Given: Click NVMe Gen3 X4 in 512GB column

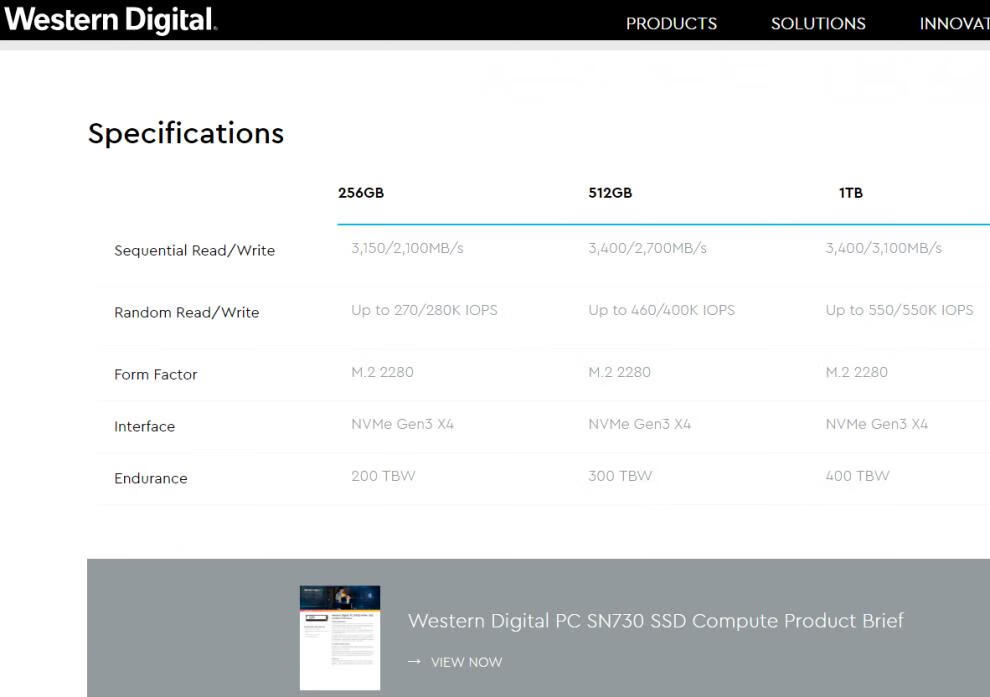Looking at the screenshot, I should (x=640, y=424).
